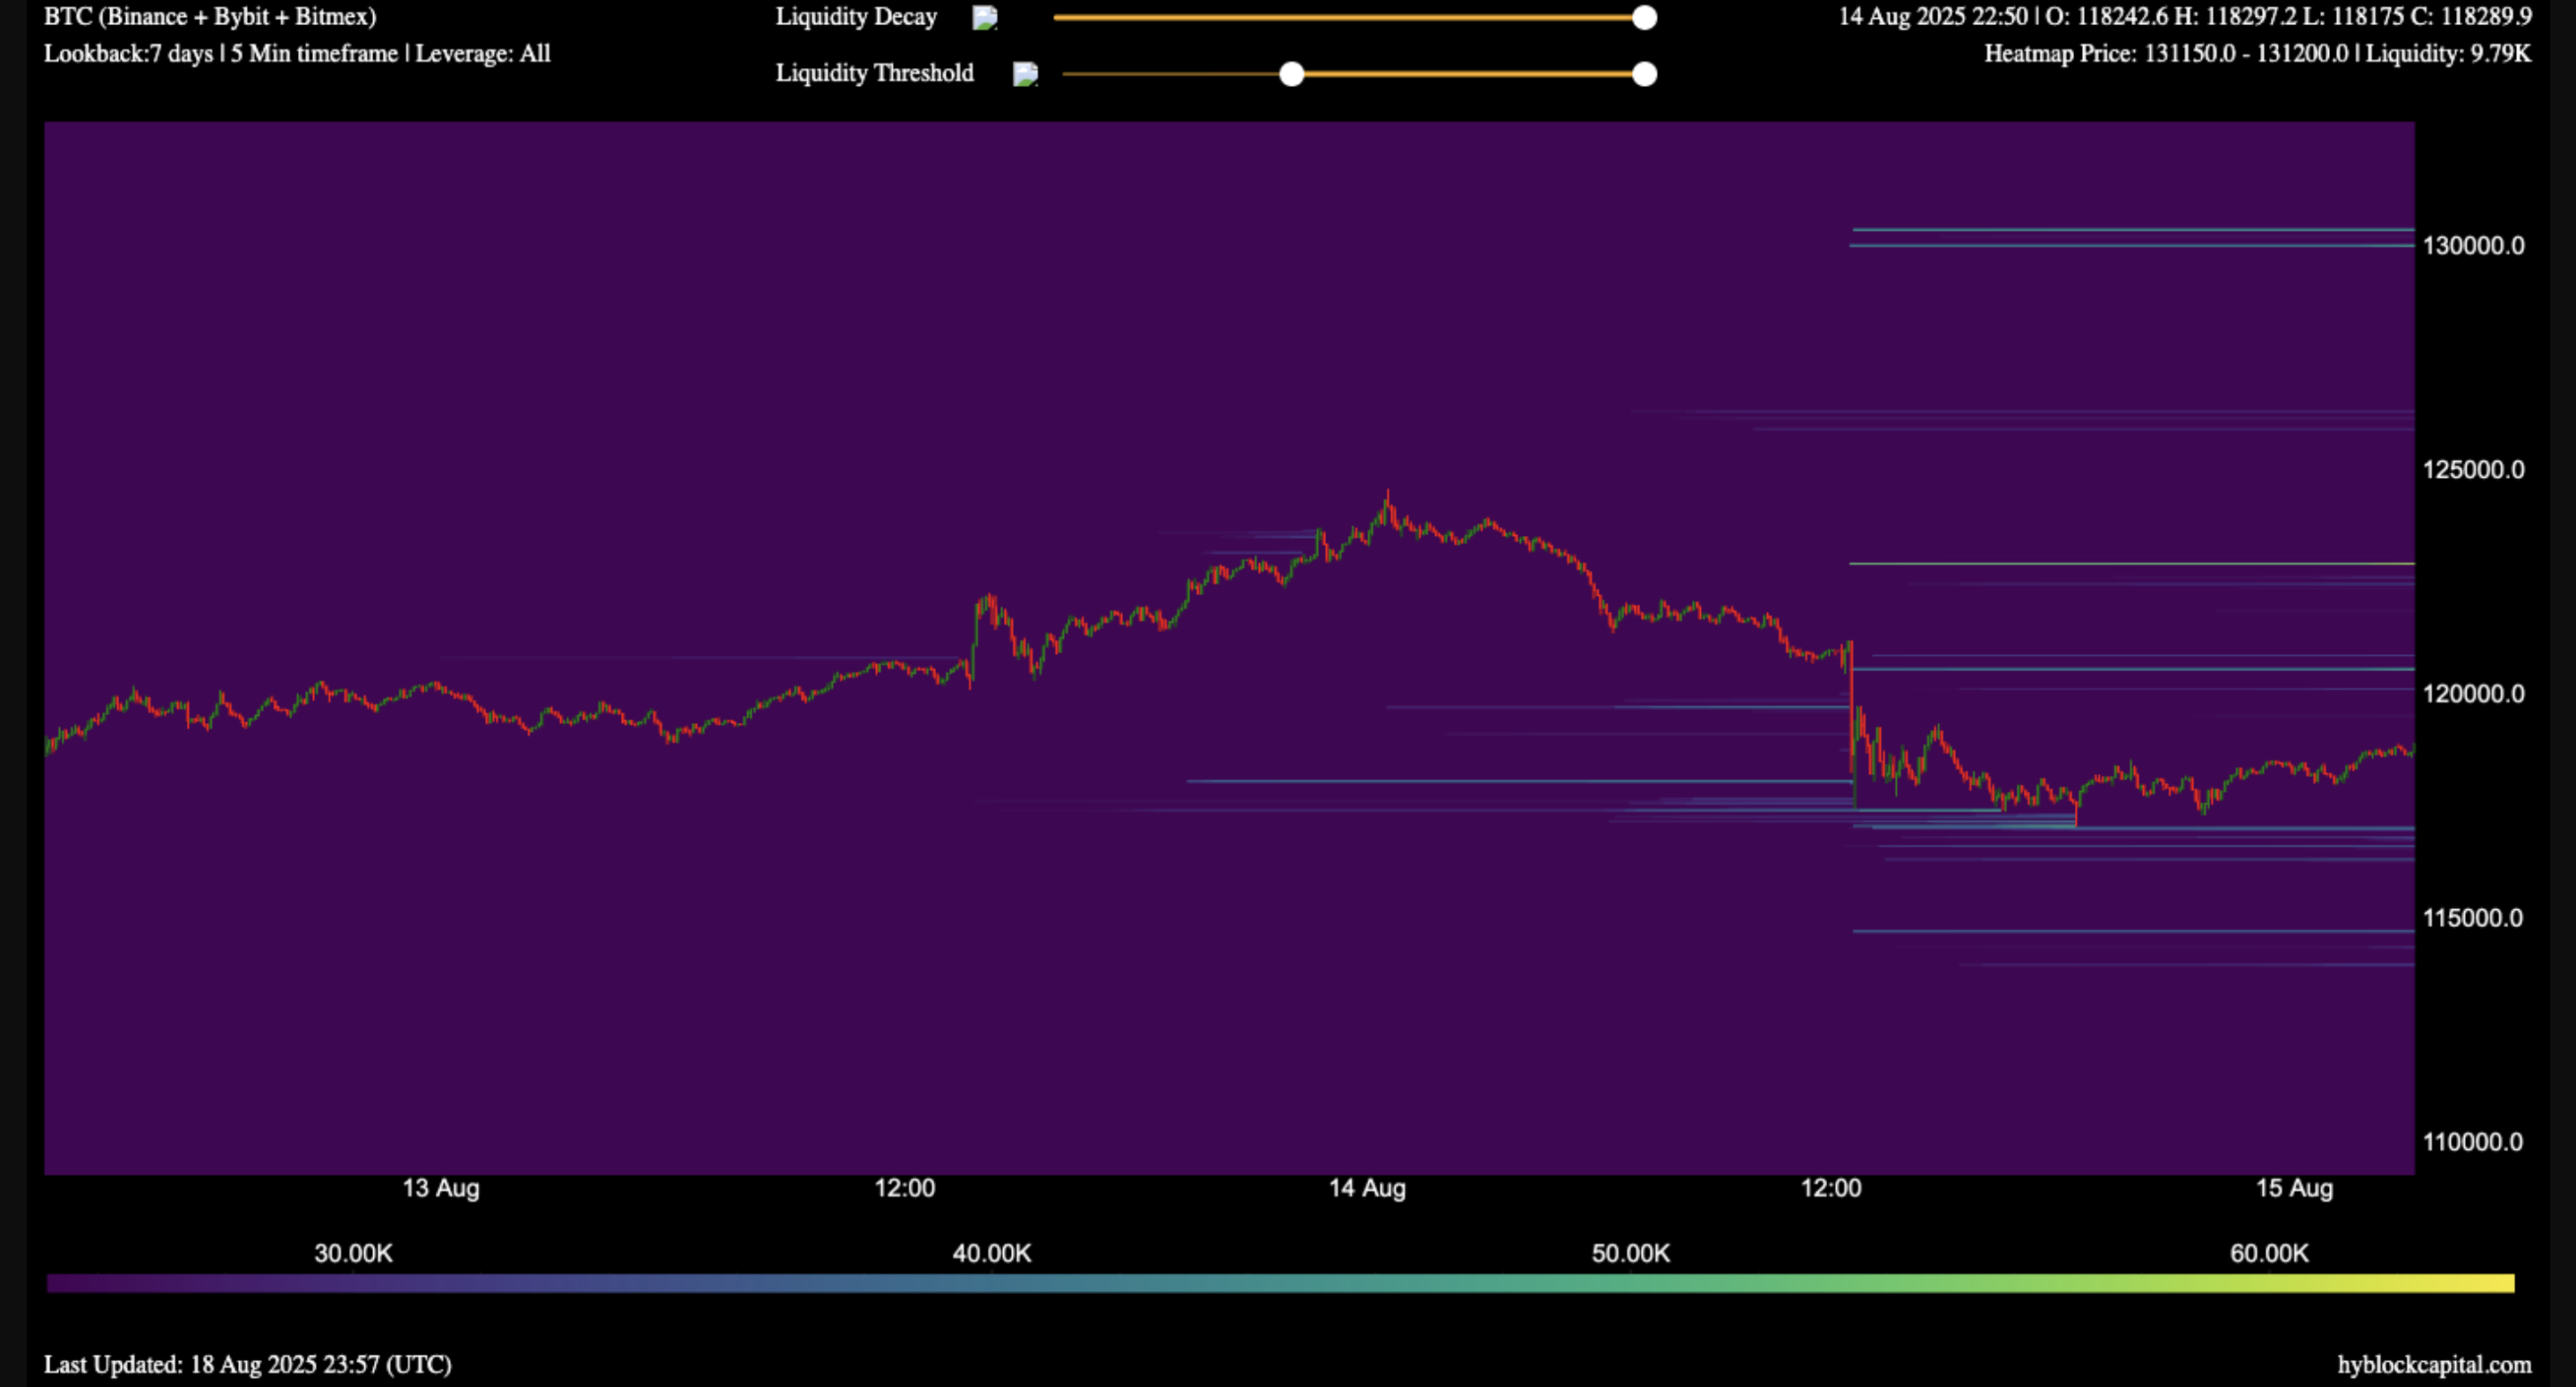This screenshot has height=1387, width=2576.
Task: Click the left Liquidity Threshold slider handle
Action: pos(1291,74)
